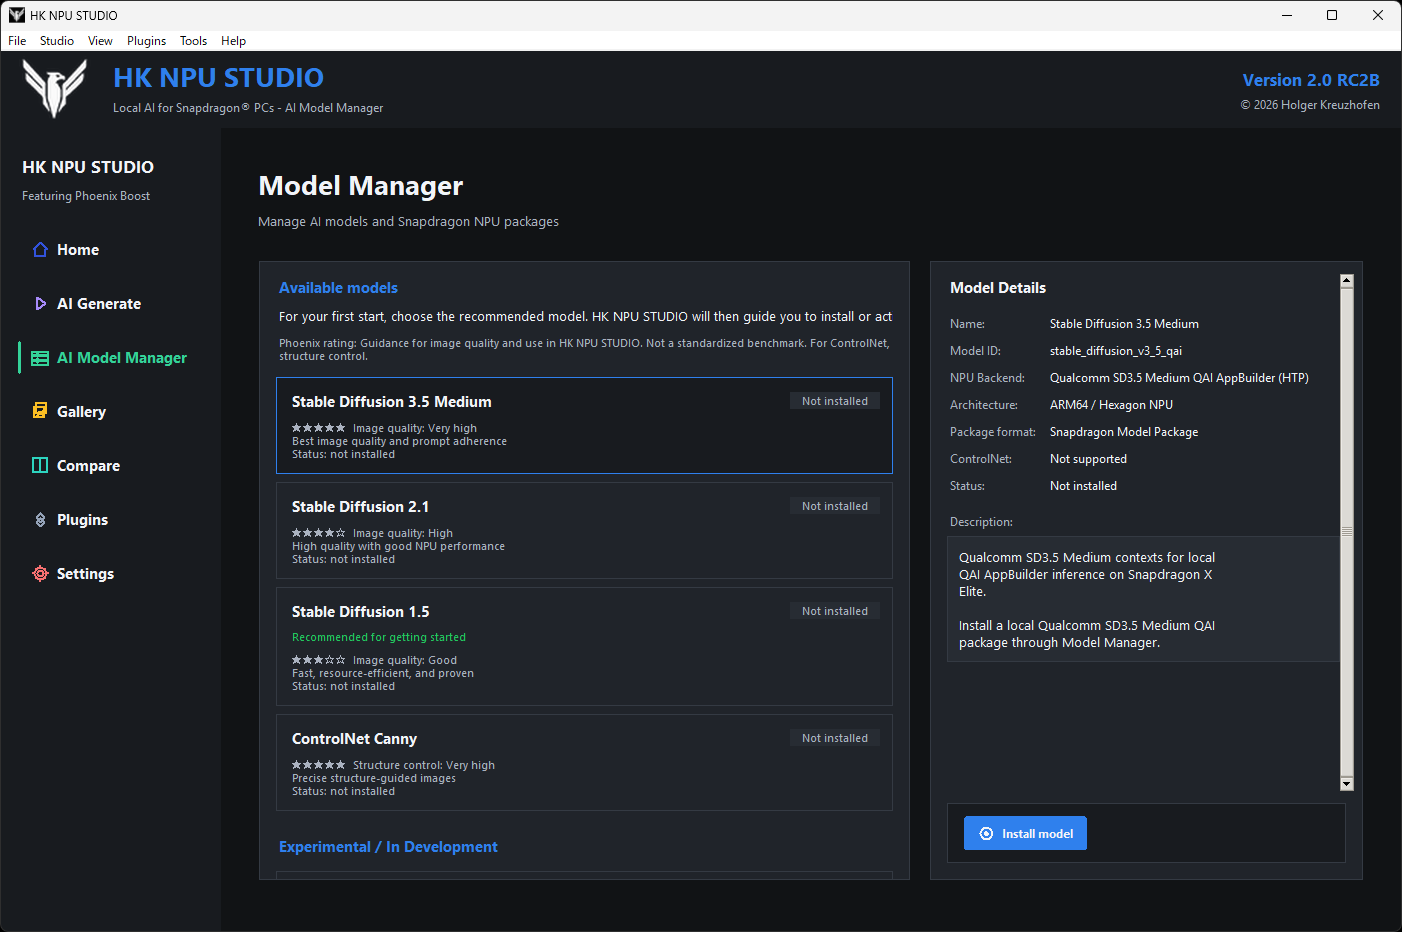
Task: Select the Stable Diffusion 2.1 model card
Action: [584, 530]
